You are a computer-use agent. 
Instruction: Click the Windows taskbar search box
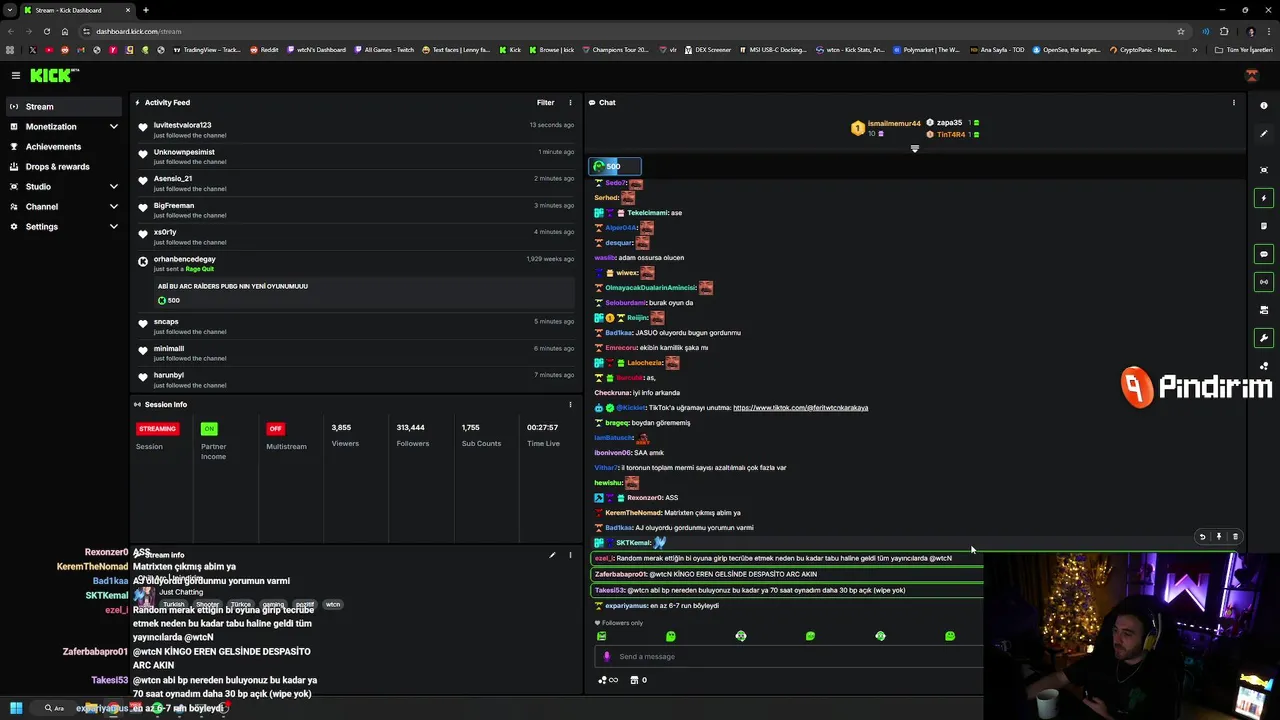tap(54, 708)
